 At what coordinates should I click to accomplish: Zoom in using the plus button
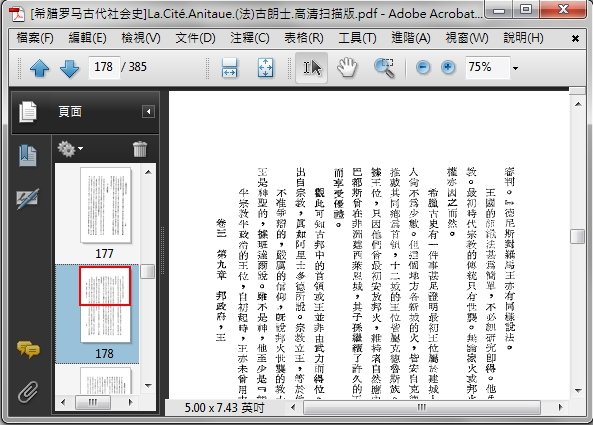448,68
